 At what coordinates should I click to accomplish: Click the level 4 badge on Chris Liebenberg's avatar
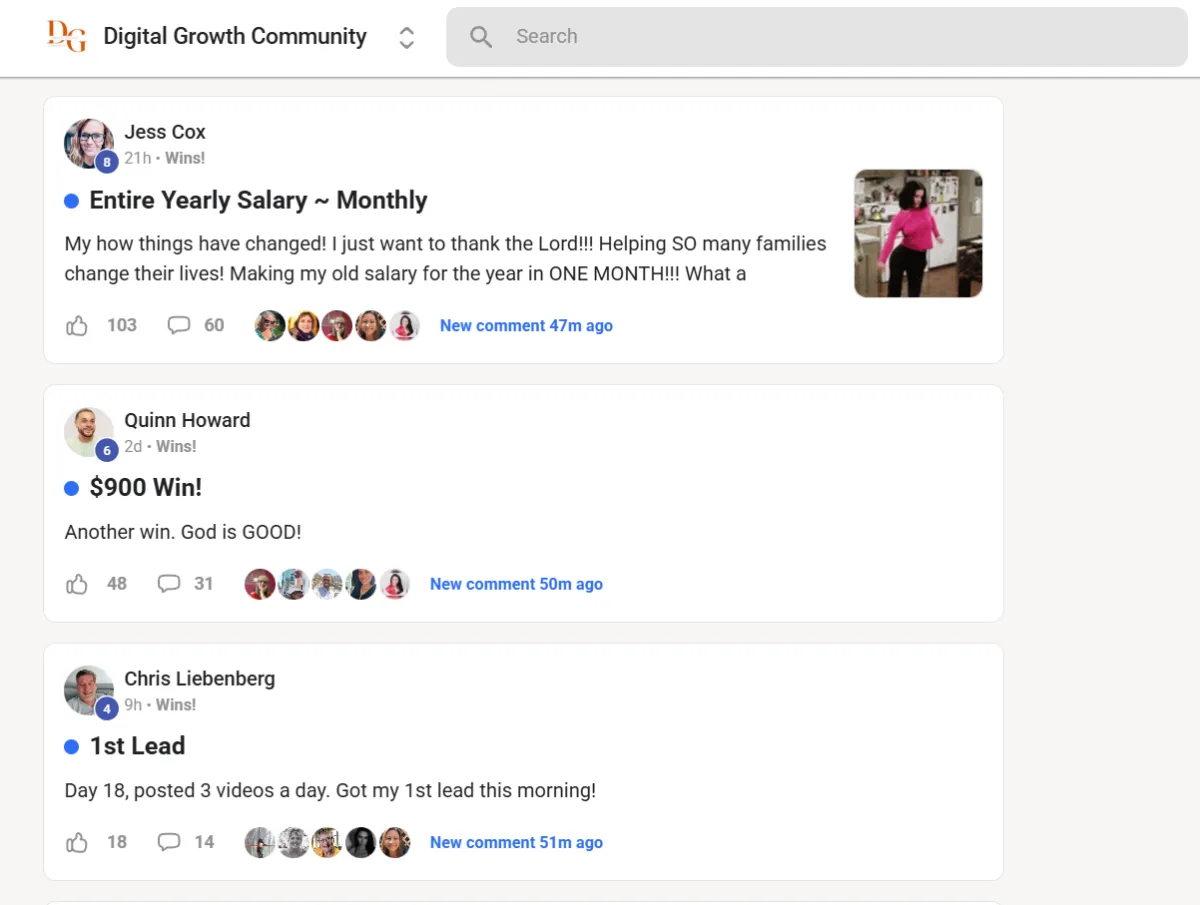pyautogui.click(x=107, y=709)
